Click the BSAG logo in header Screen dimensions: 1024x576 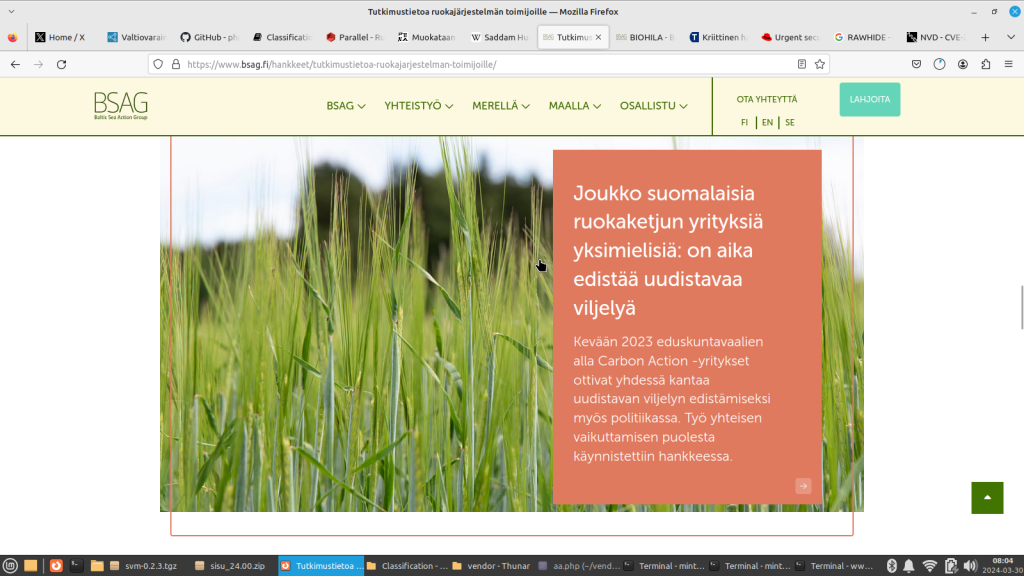(x=121, y=105)
